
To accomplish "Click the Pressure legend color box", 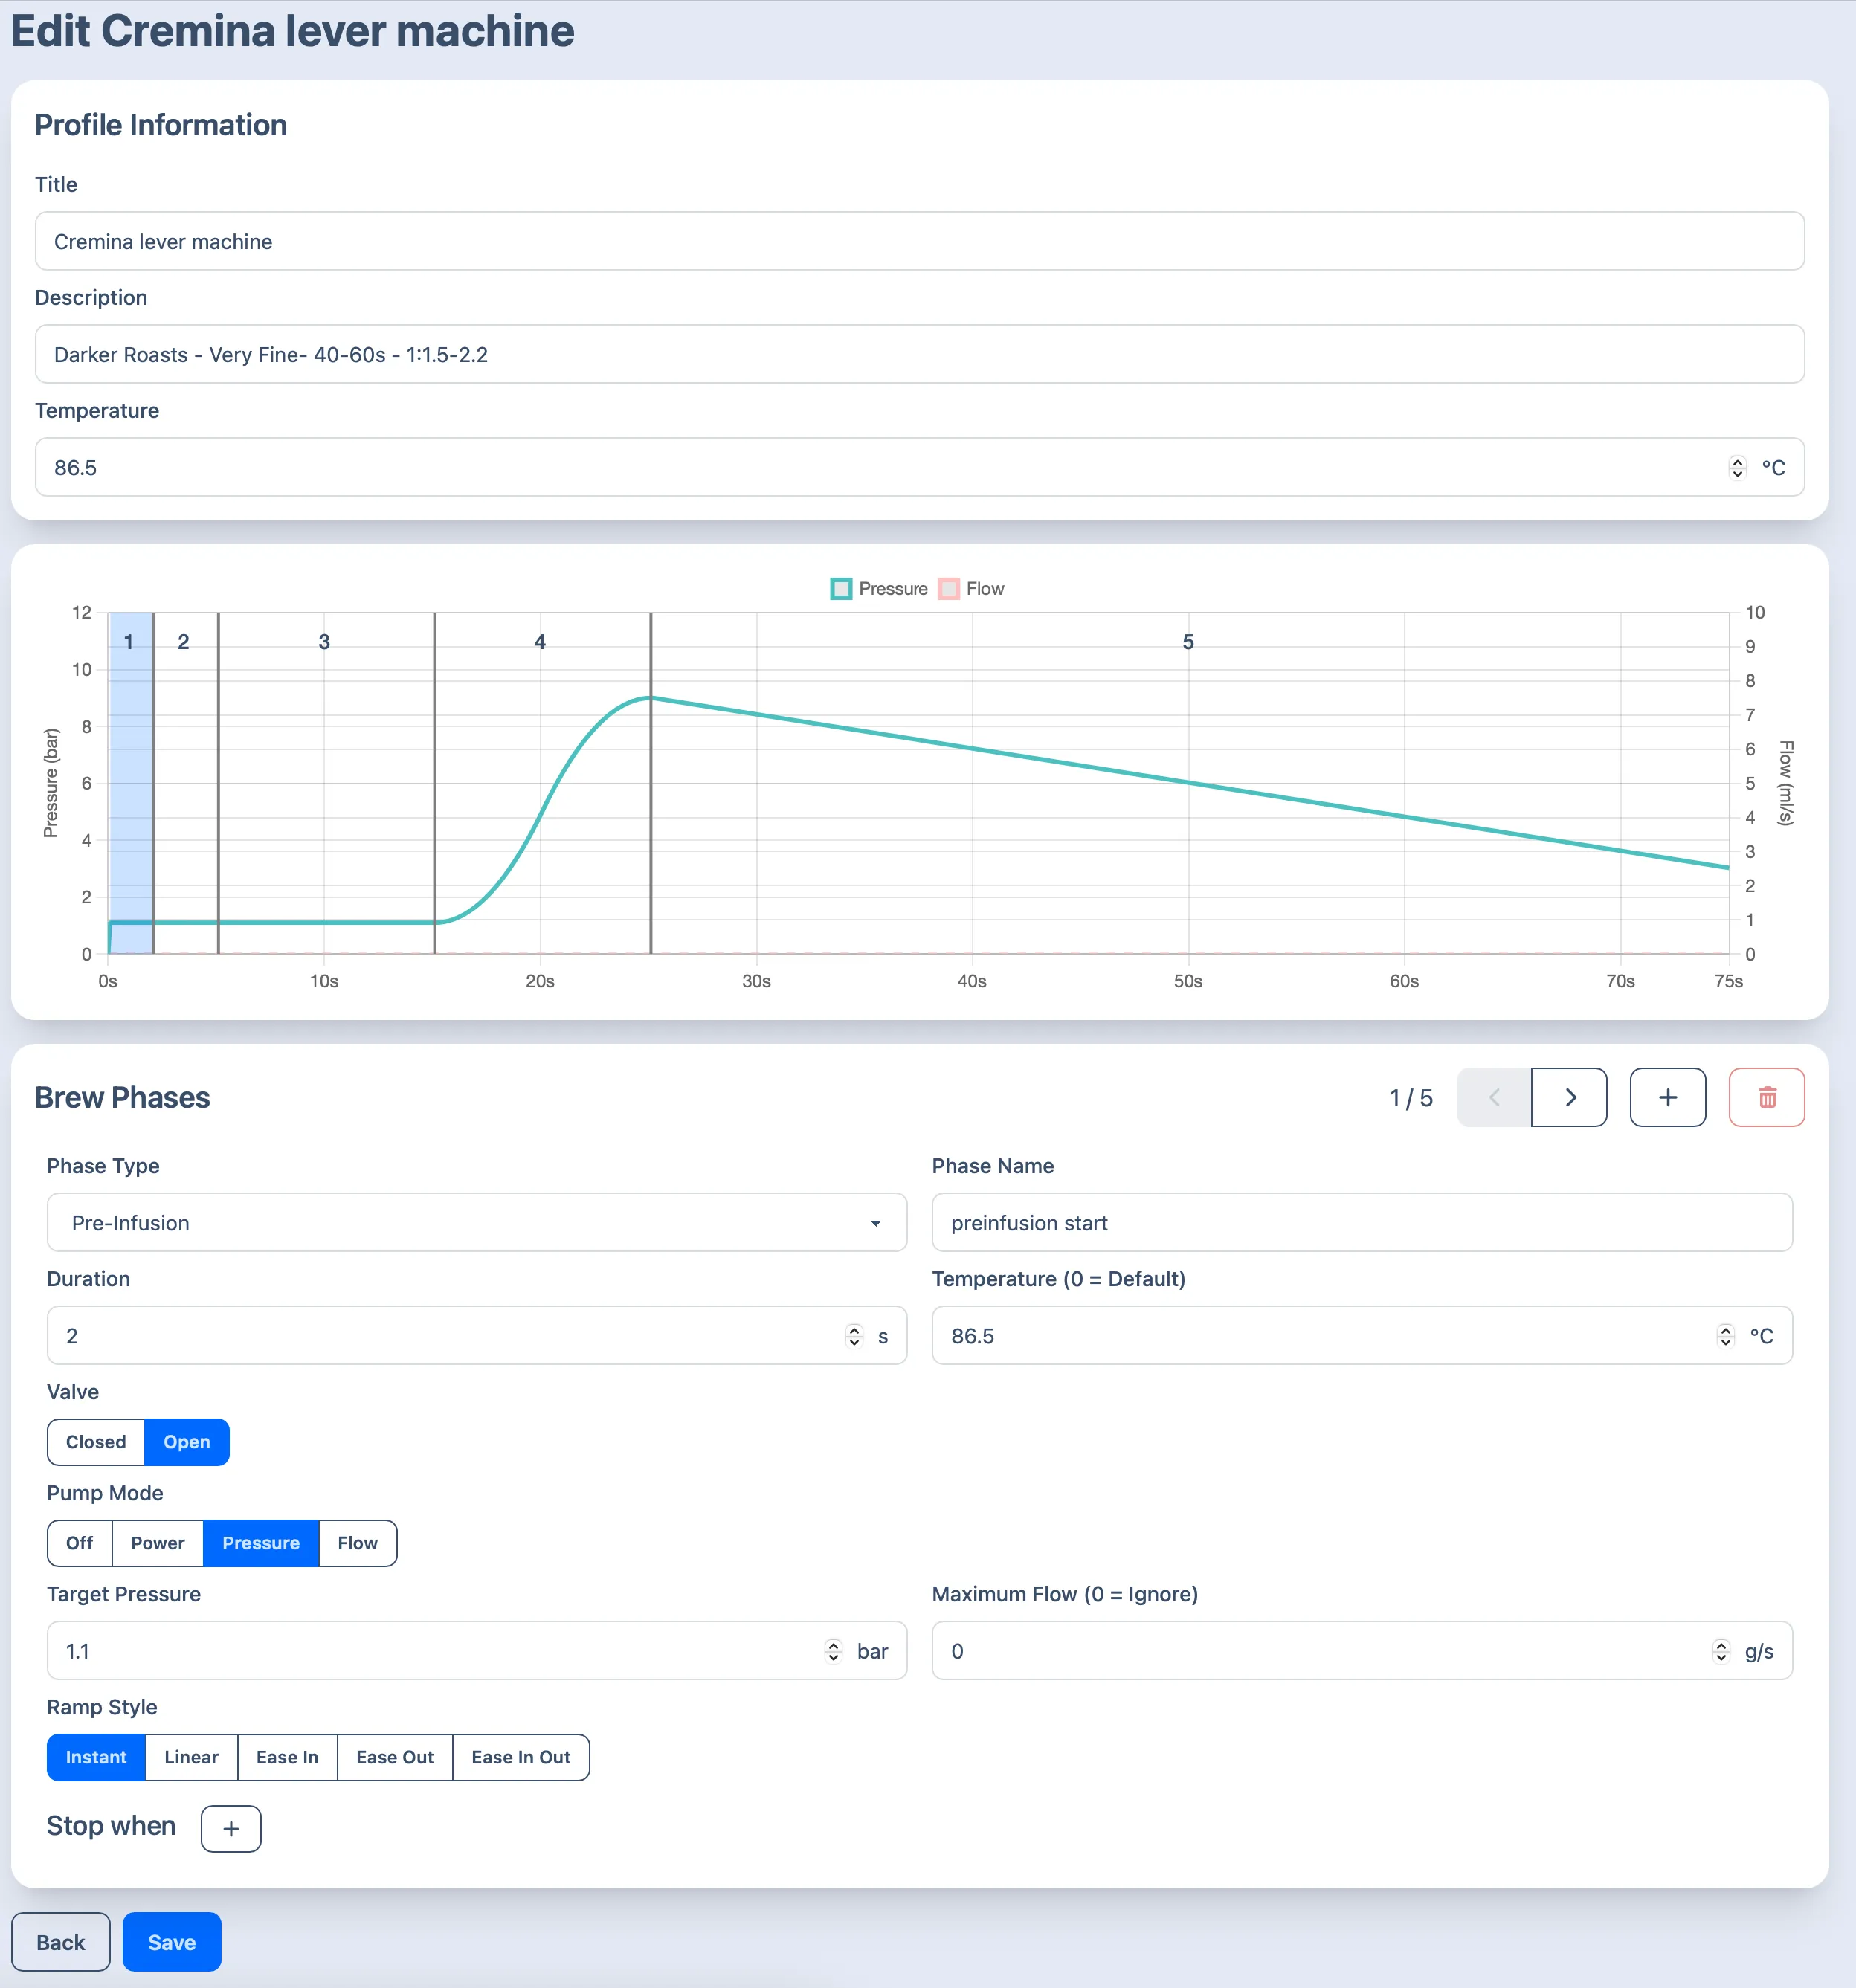I will pos(841,589).
